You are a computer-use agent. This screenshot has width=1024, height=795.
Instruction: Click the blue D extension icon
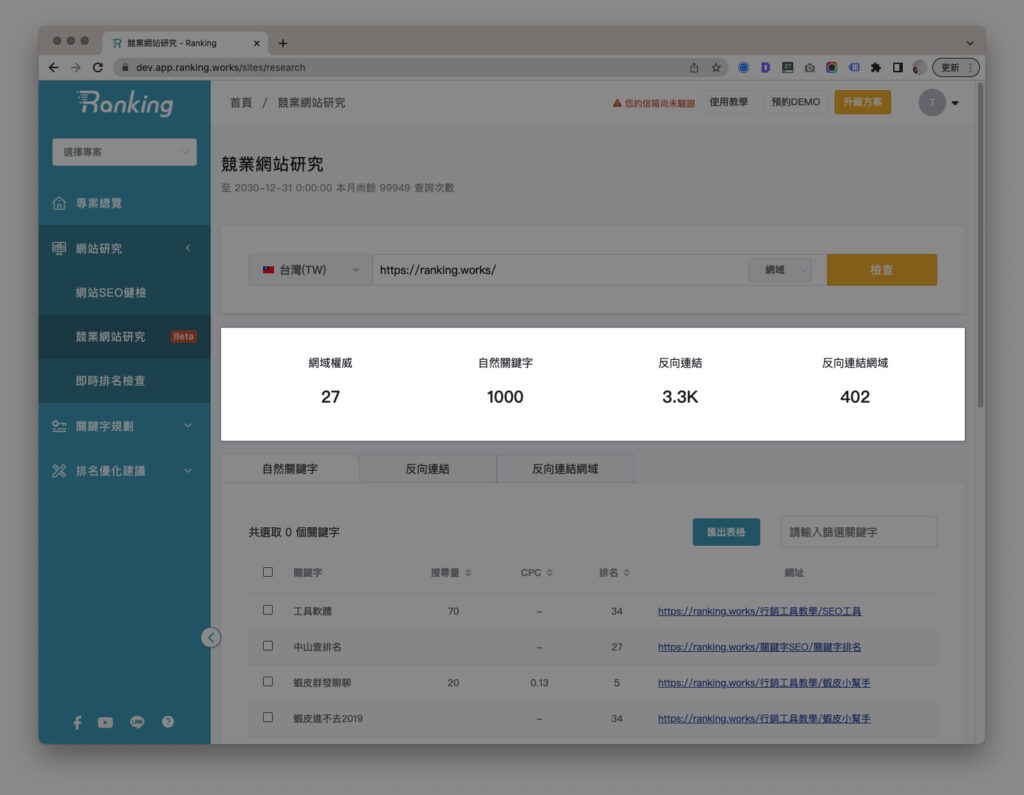pos(765,67)
